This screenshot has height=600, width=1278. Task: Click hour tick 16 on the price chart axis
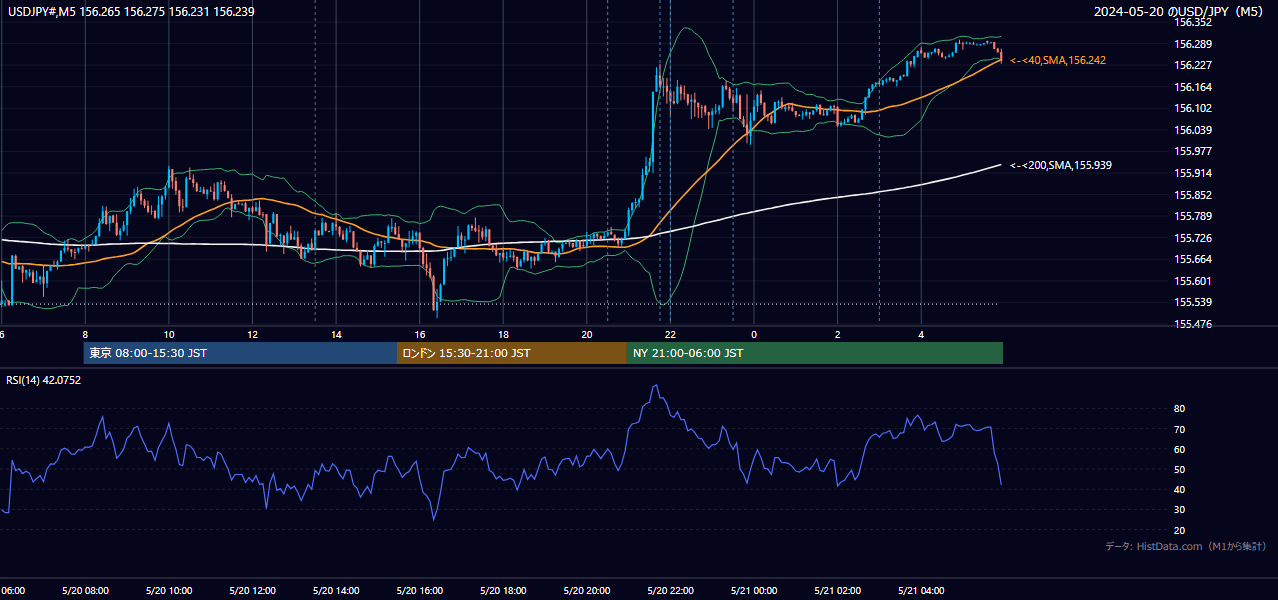[x=420, y=334]
